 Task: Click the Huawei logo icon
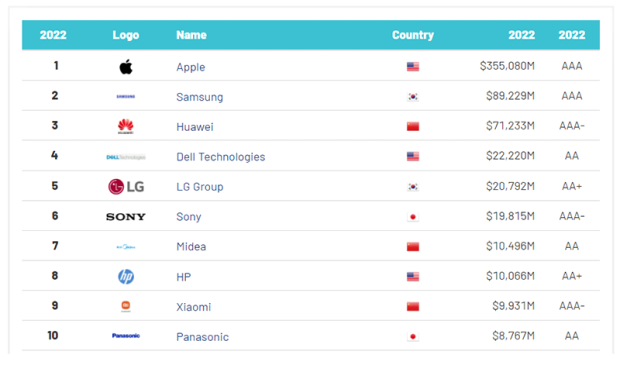126,127
